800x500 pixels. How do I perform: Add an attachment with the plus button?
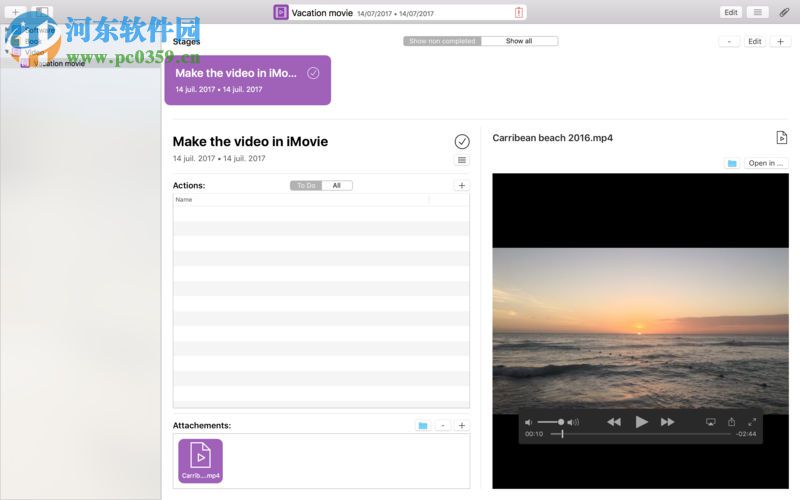pyautogui.click(x=462, y=426)
